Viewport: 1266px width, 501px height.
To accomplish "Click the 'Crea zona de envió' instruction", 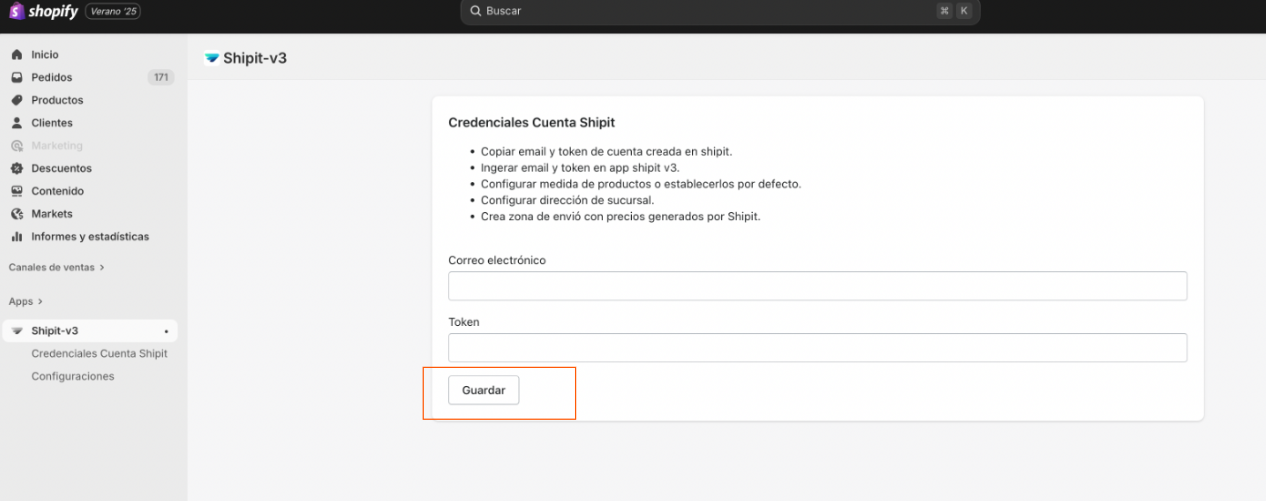I will [620, 216].
